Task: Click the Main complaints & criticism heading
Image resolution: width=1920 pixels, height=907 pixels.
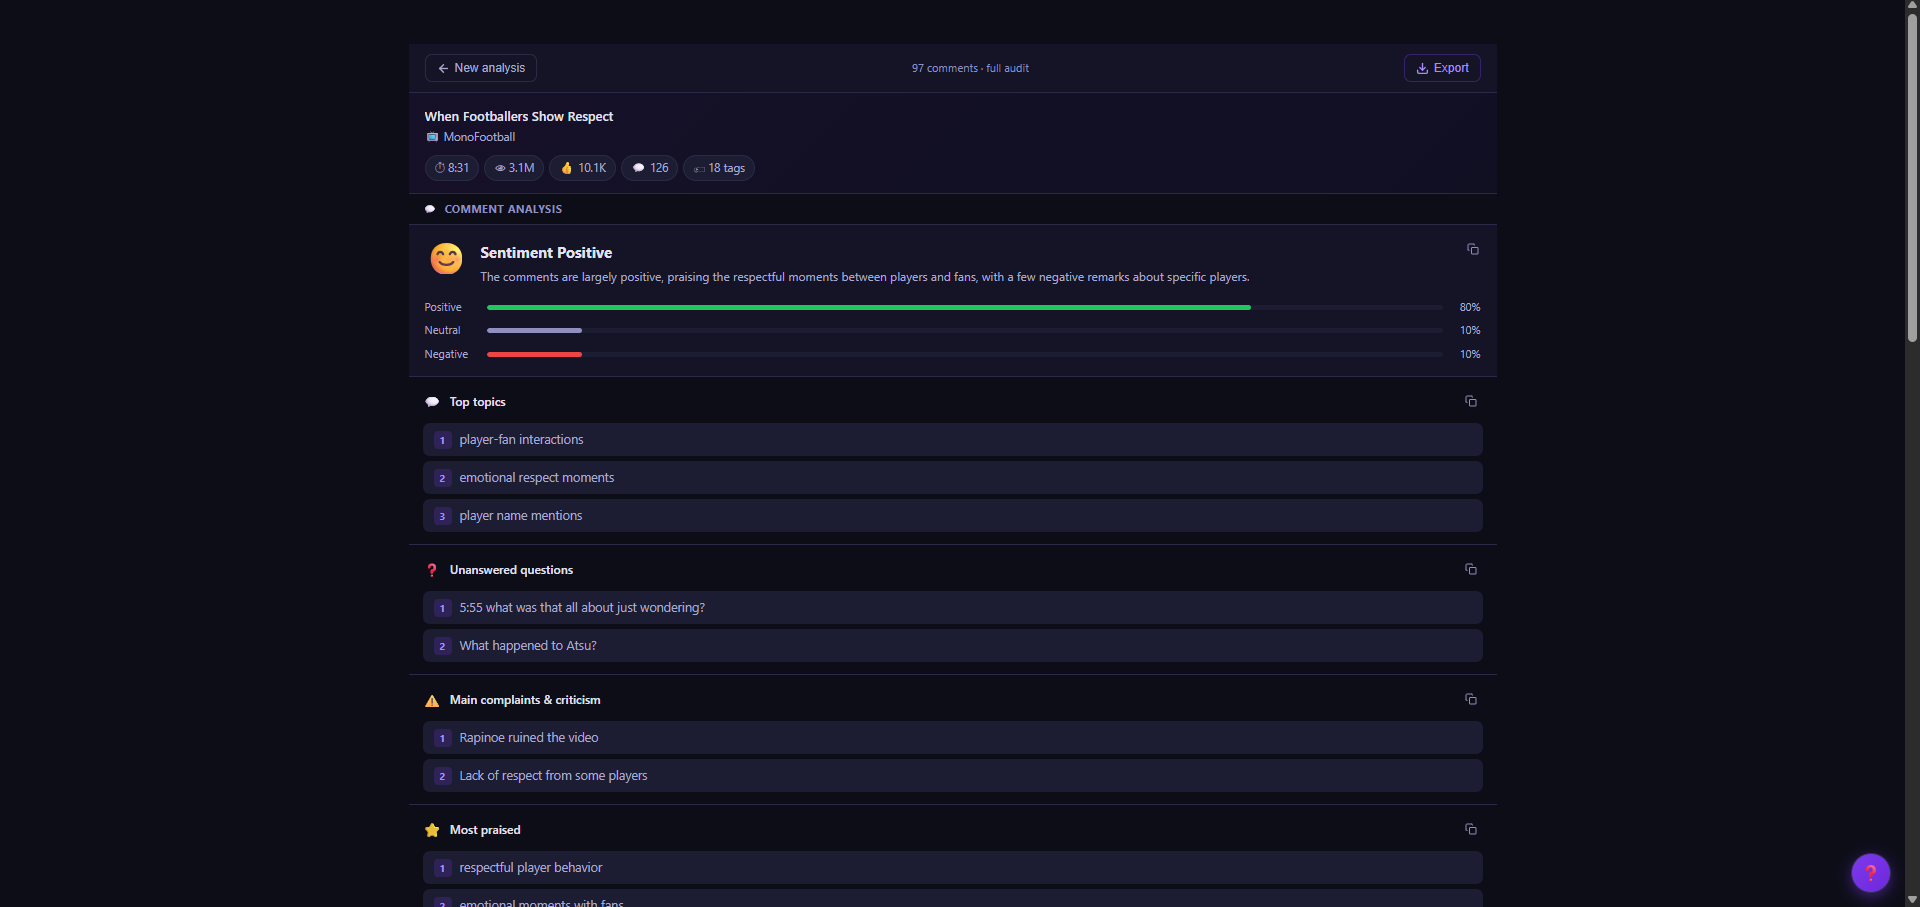Action: coord(525,700)
